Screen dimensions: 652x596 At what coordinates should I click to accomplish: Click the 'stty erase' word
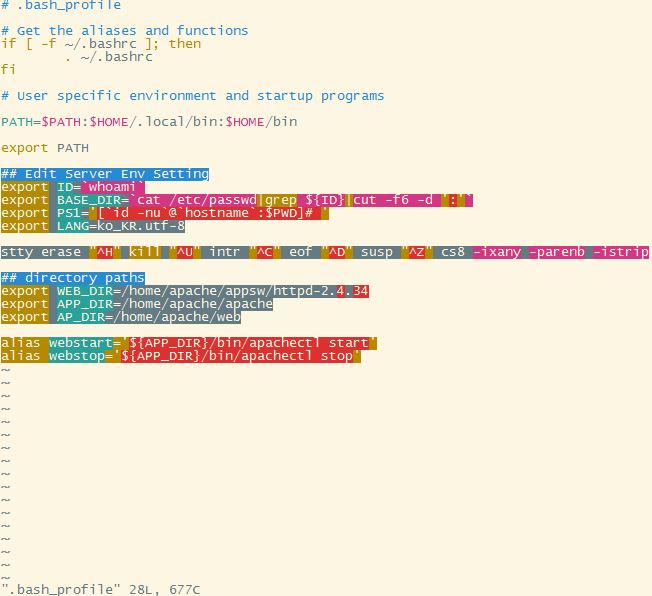[x=41, y=252]
